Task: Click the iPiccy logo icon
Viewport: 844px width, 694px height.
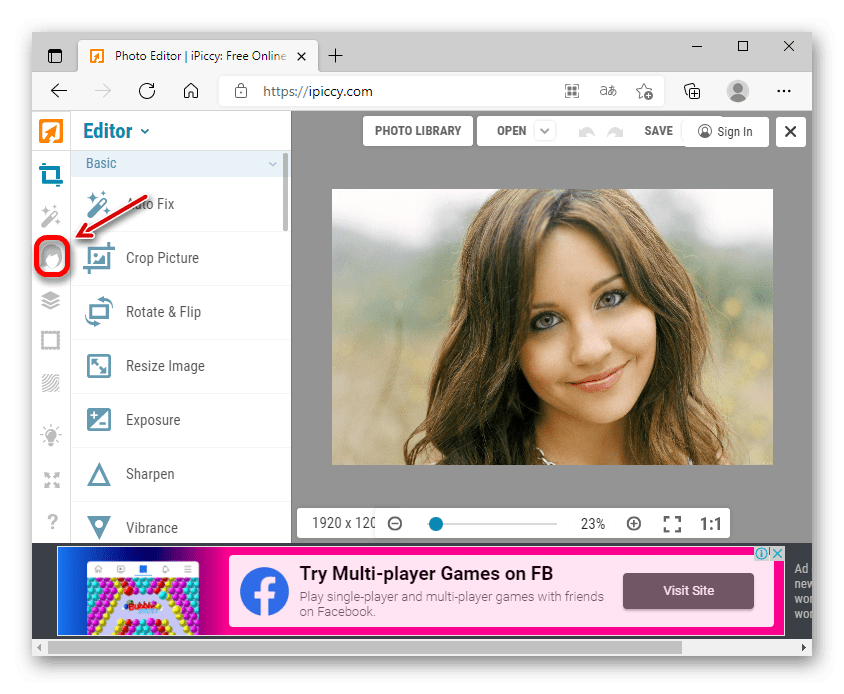Action: click(x=51, y=131)
